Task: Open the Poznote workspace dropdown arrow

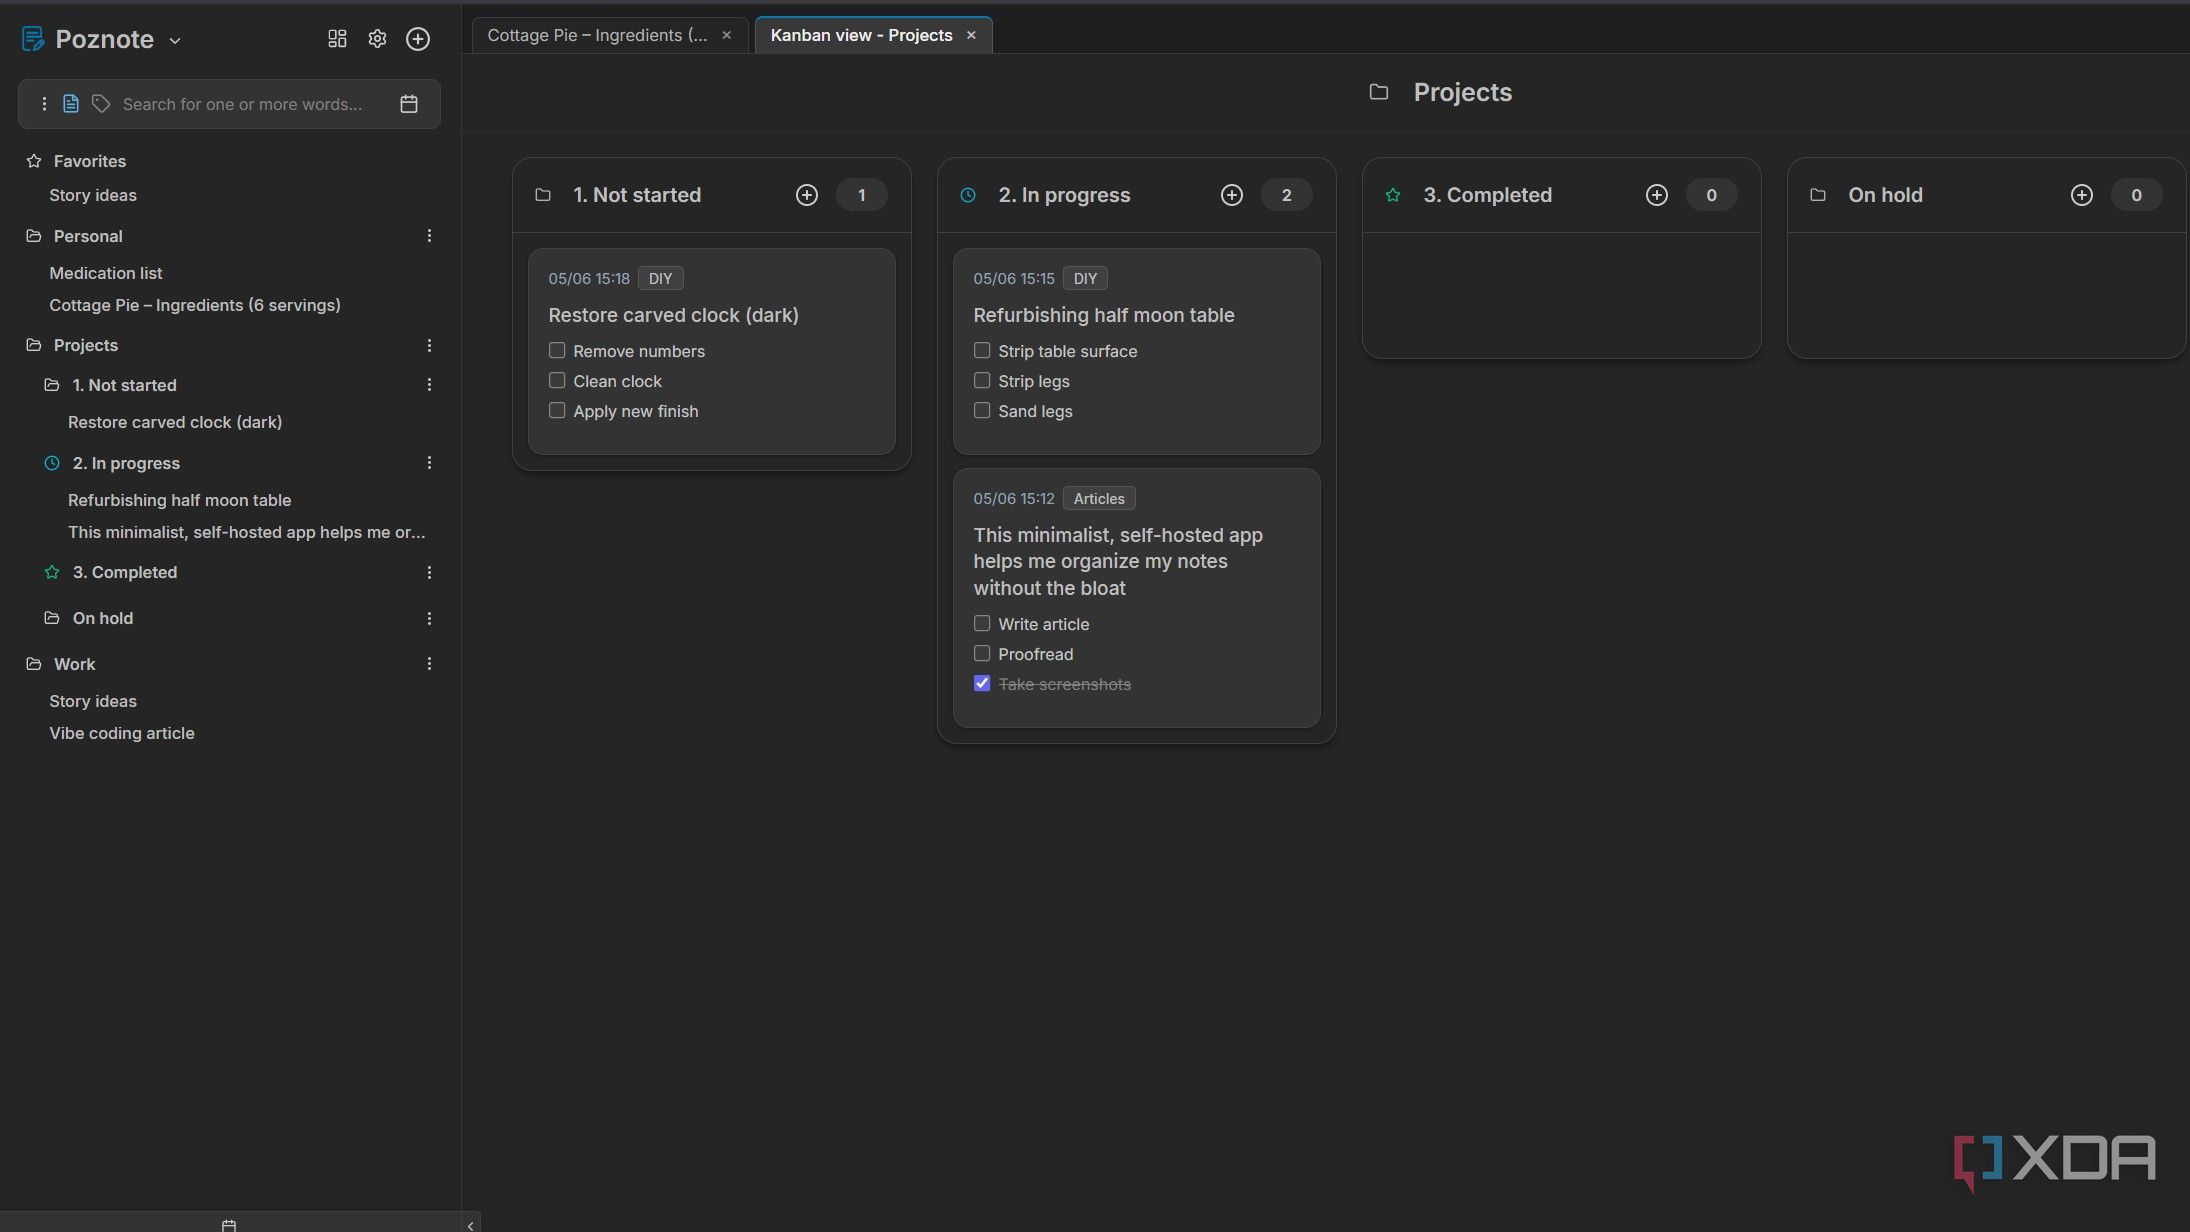Action: pyautogui.click(x=175, y=41)
